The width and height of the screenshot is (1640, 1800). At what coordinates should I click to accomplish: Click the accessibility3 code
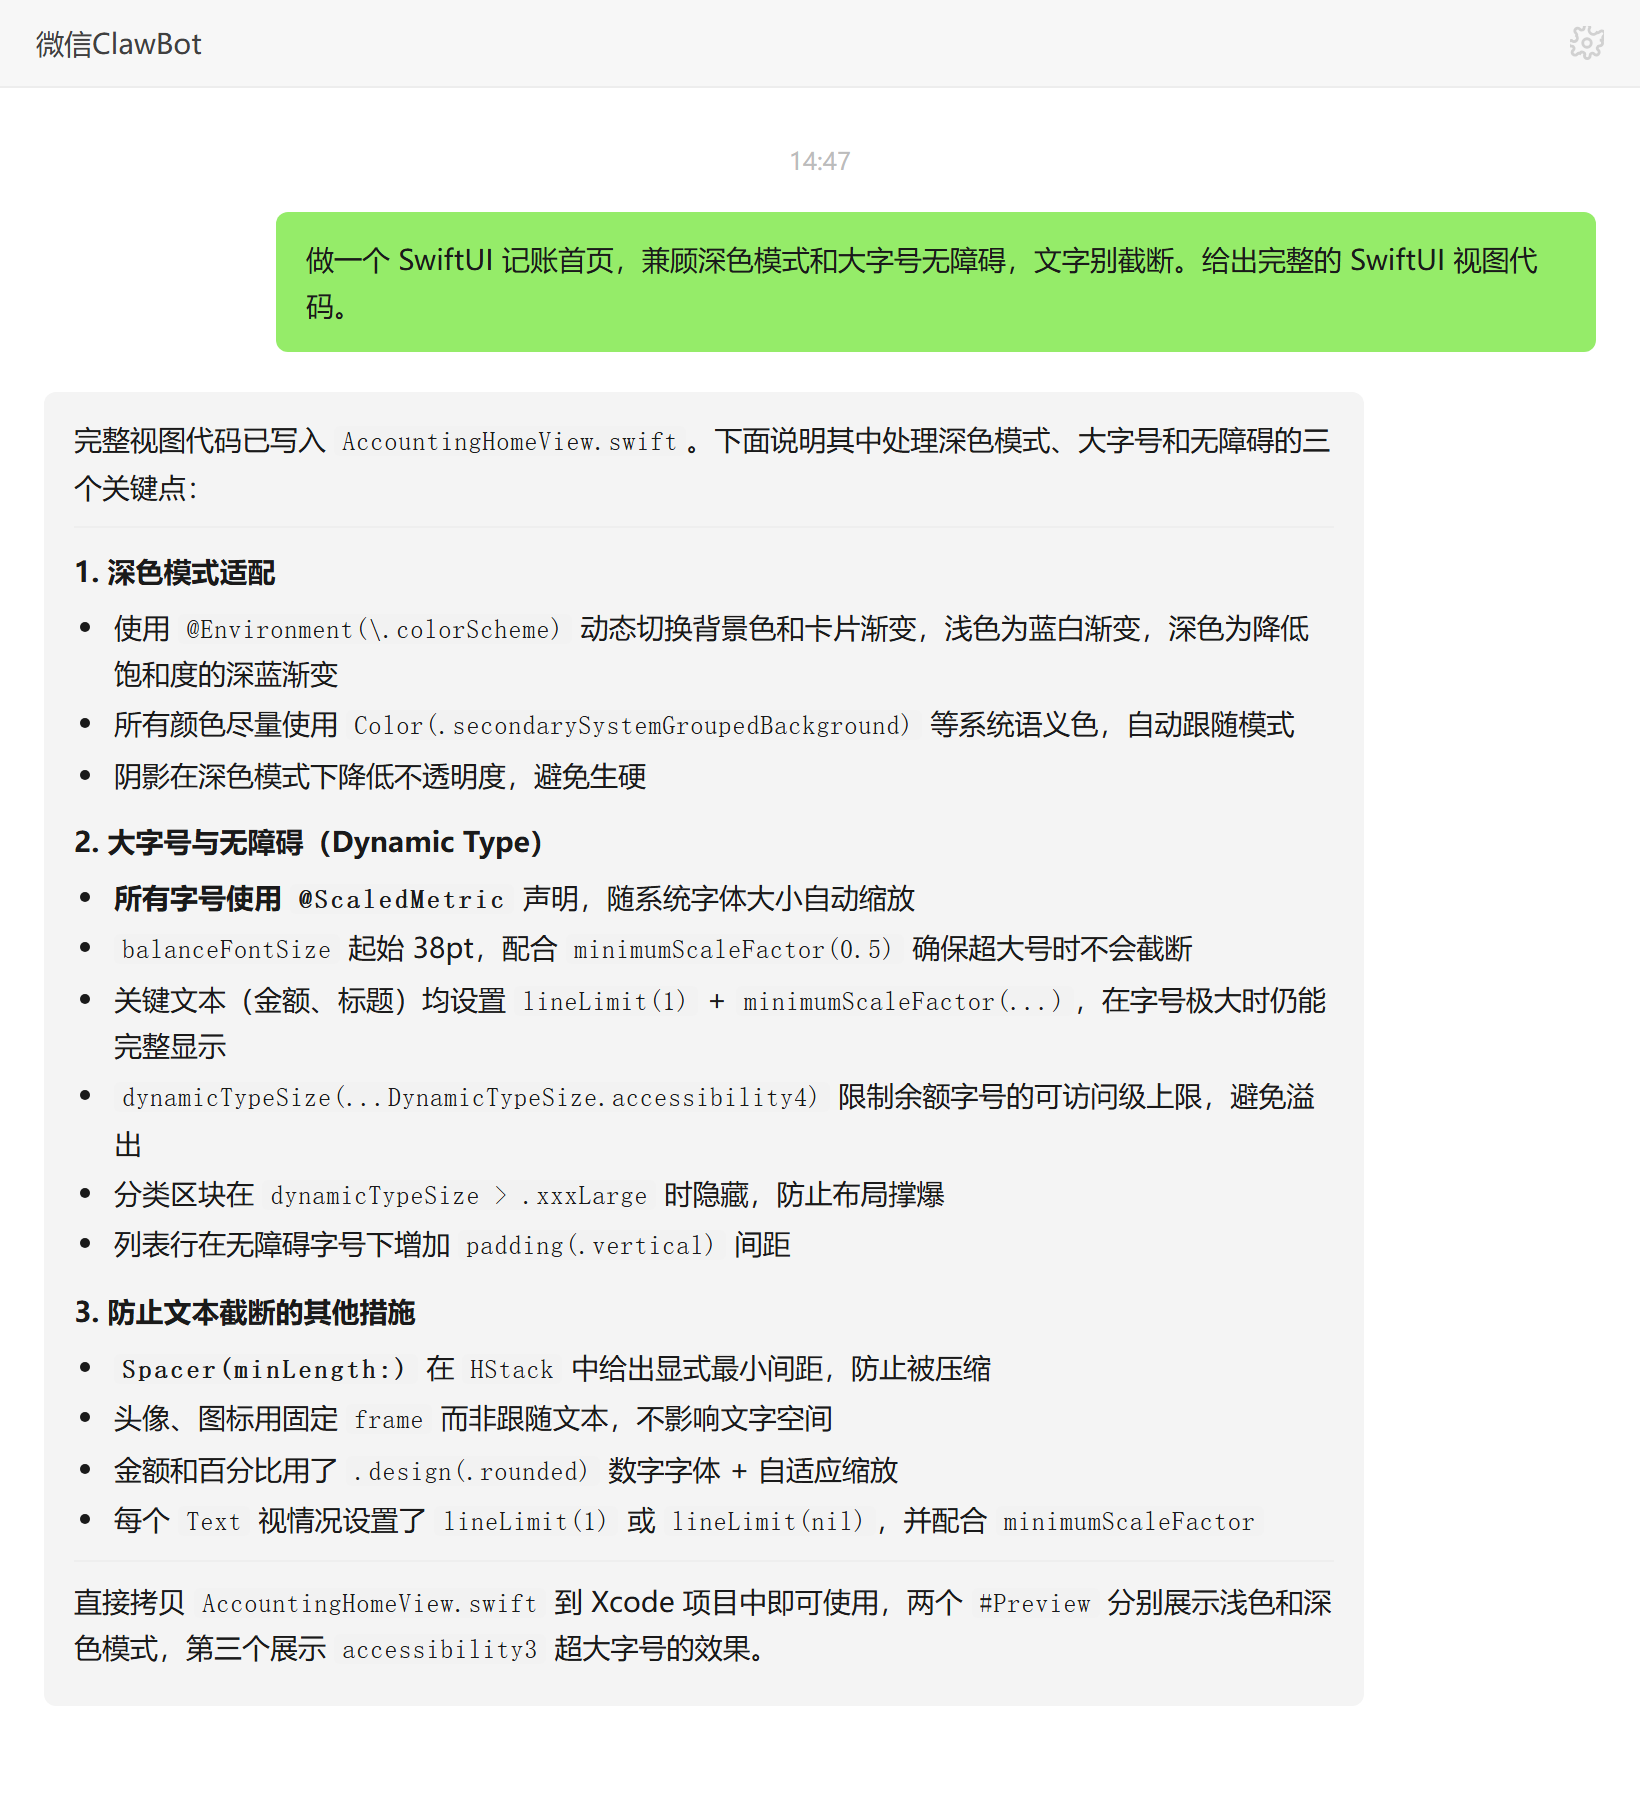[x=440, y=1650]
